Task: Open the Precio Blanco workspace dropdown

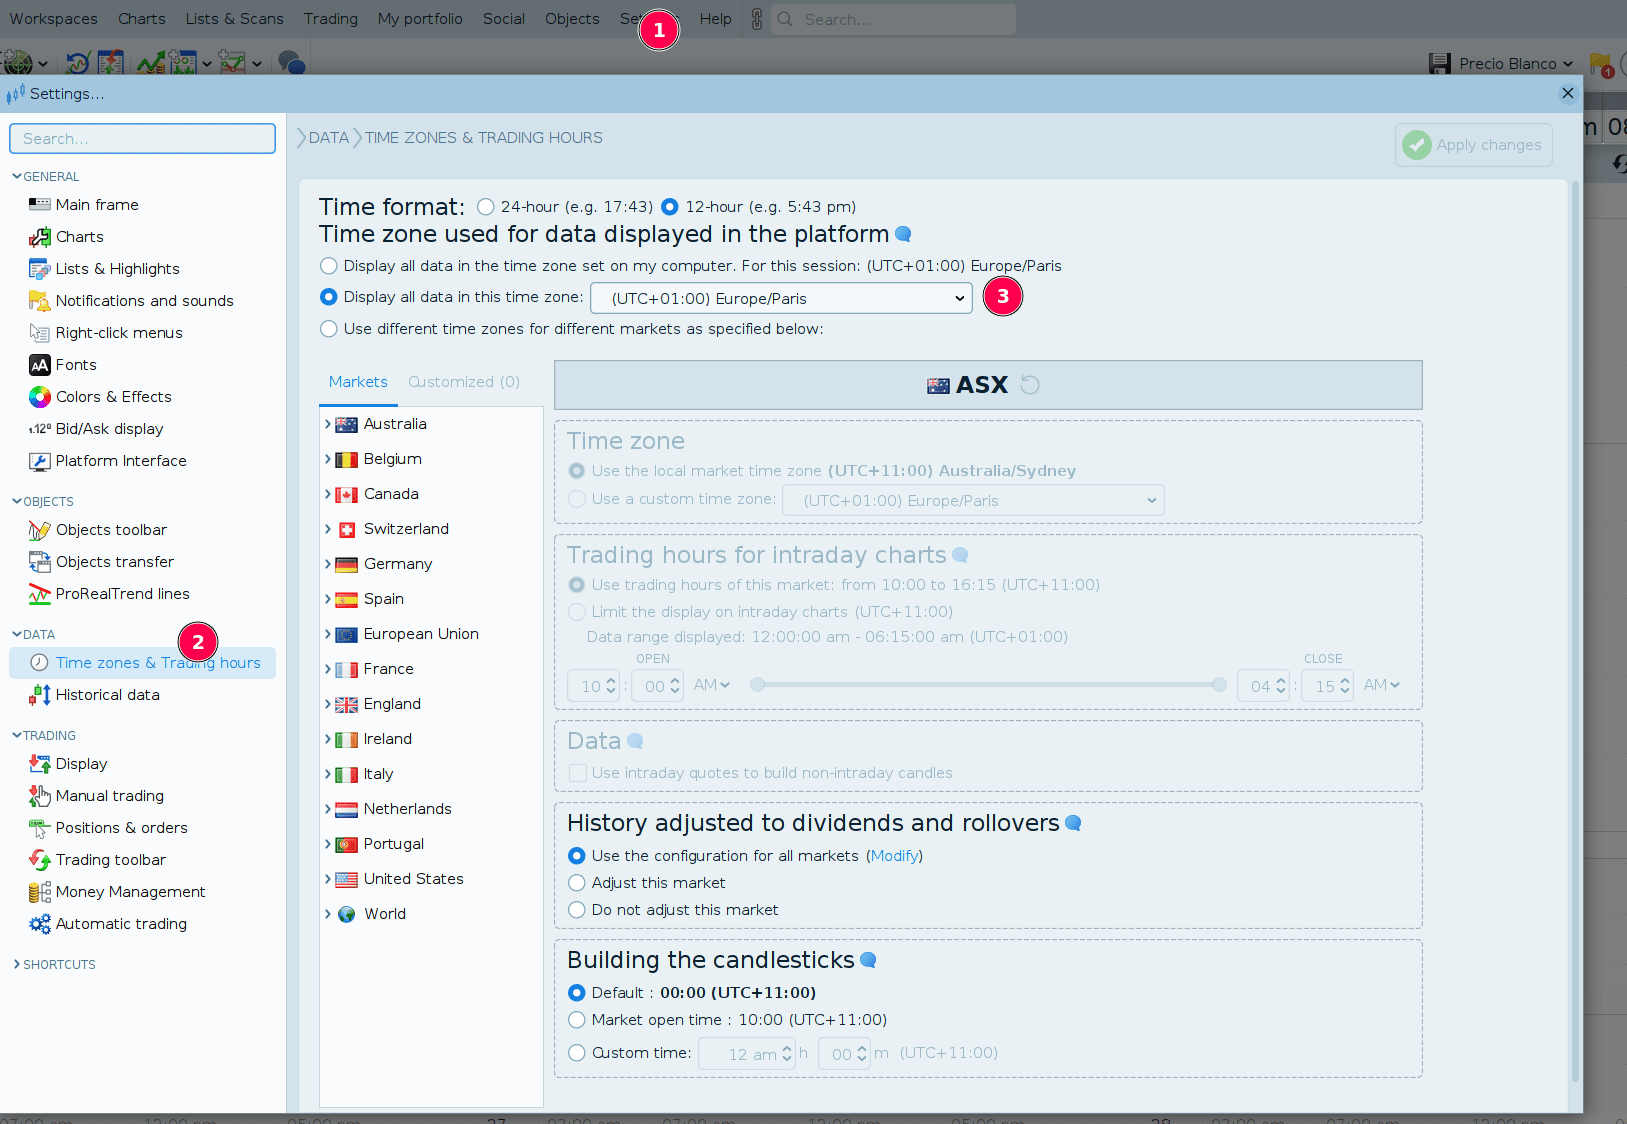Action: [1515, 64]
